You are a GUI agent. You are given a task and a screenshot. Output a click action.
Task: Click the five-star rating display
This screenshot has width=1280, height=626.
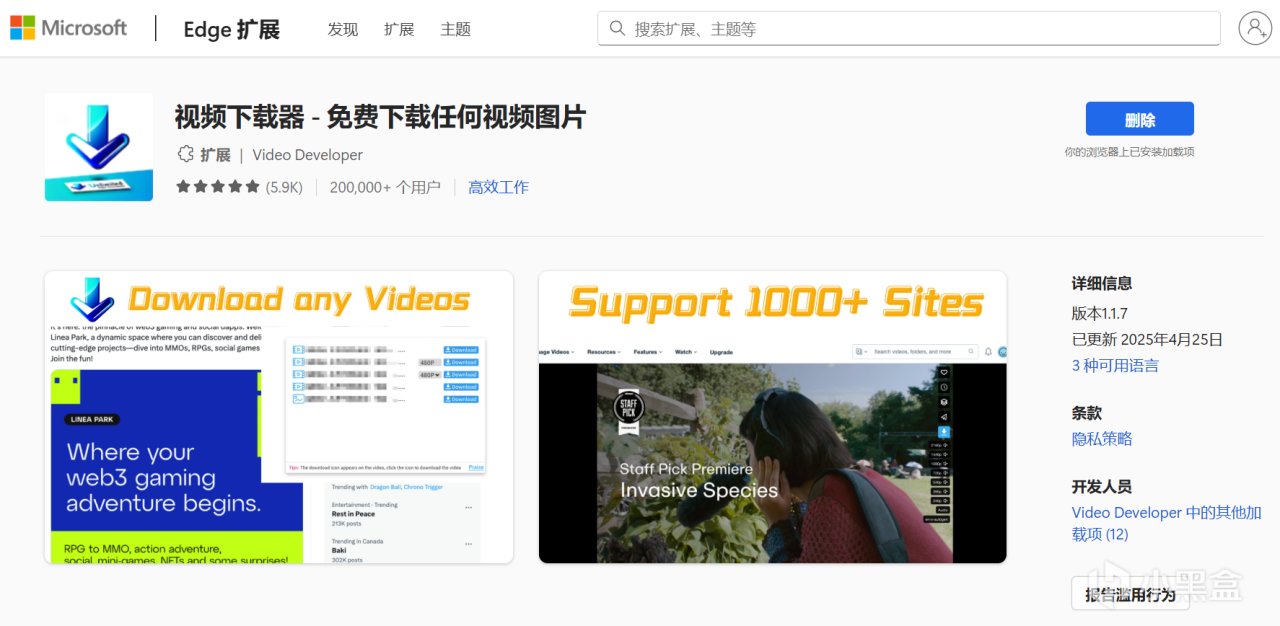coord(218,187)
